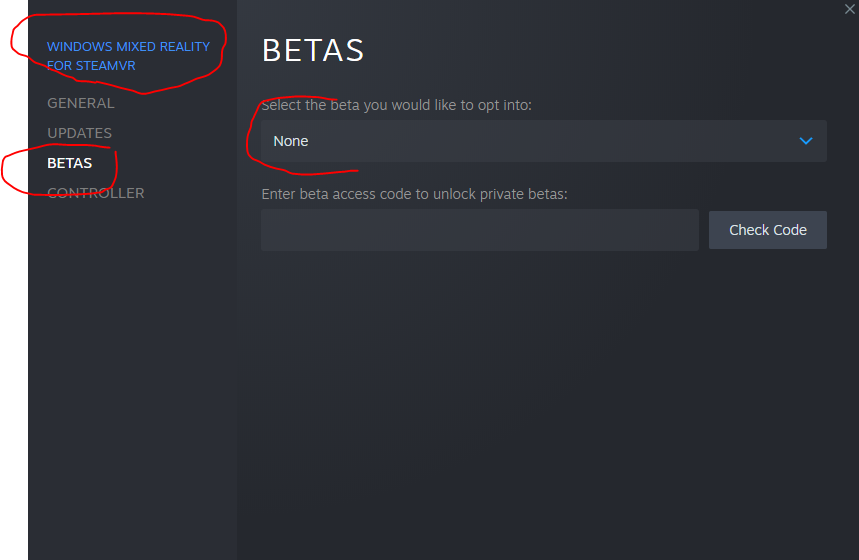Close the properties window with the X
Image resolution: width=859 pixels, height=560 pixels.
coord(849,9)
